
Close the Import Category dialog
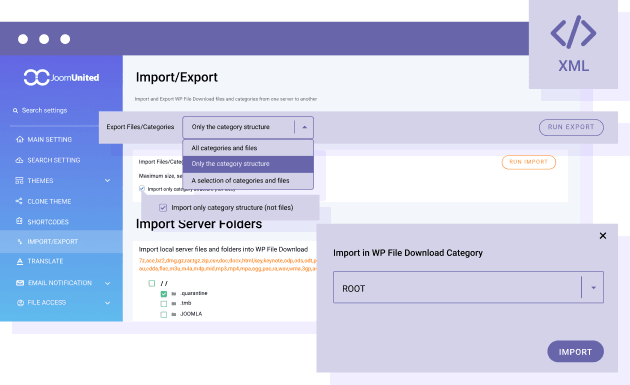click(603, 236)
